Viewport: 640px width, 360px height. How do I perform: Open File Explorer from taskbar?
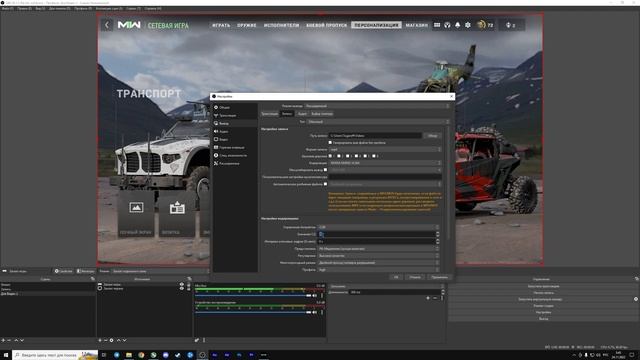pos(129,355)
